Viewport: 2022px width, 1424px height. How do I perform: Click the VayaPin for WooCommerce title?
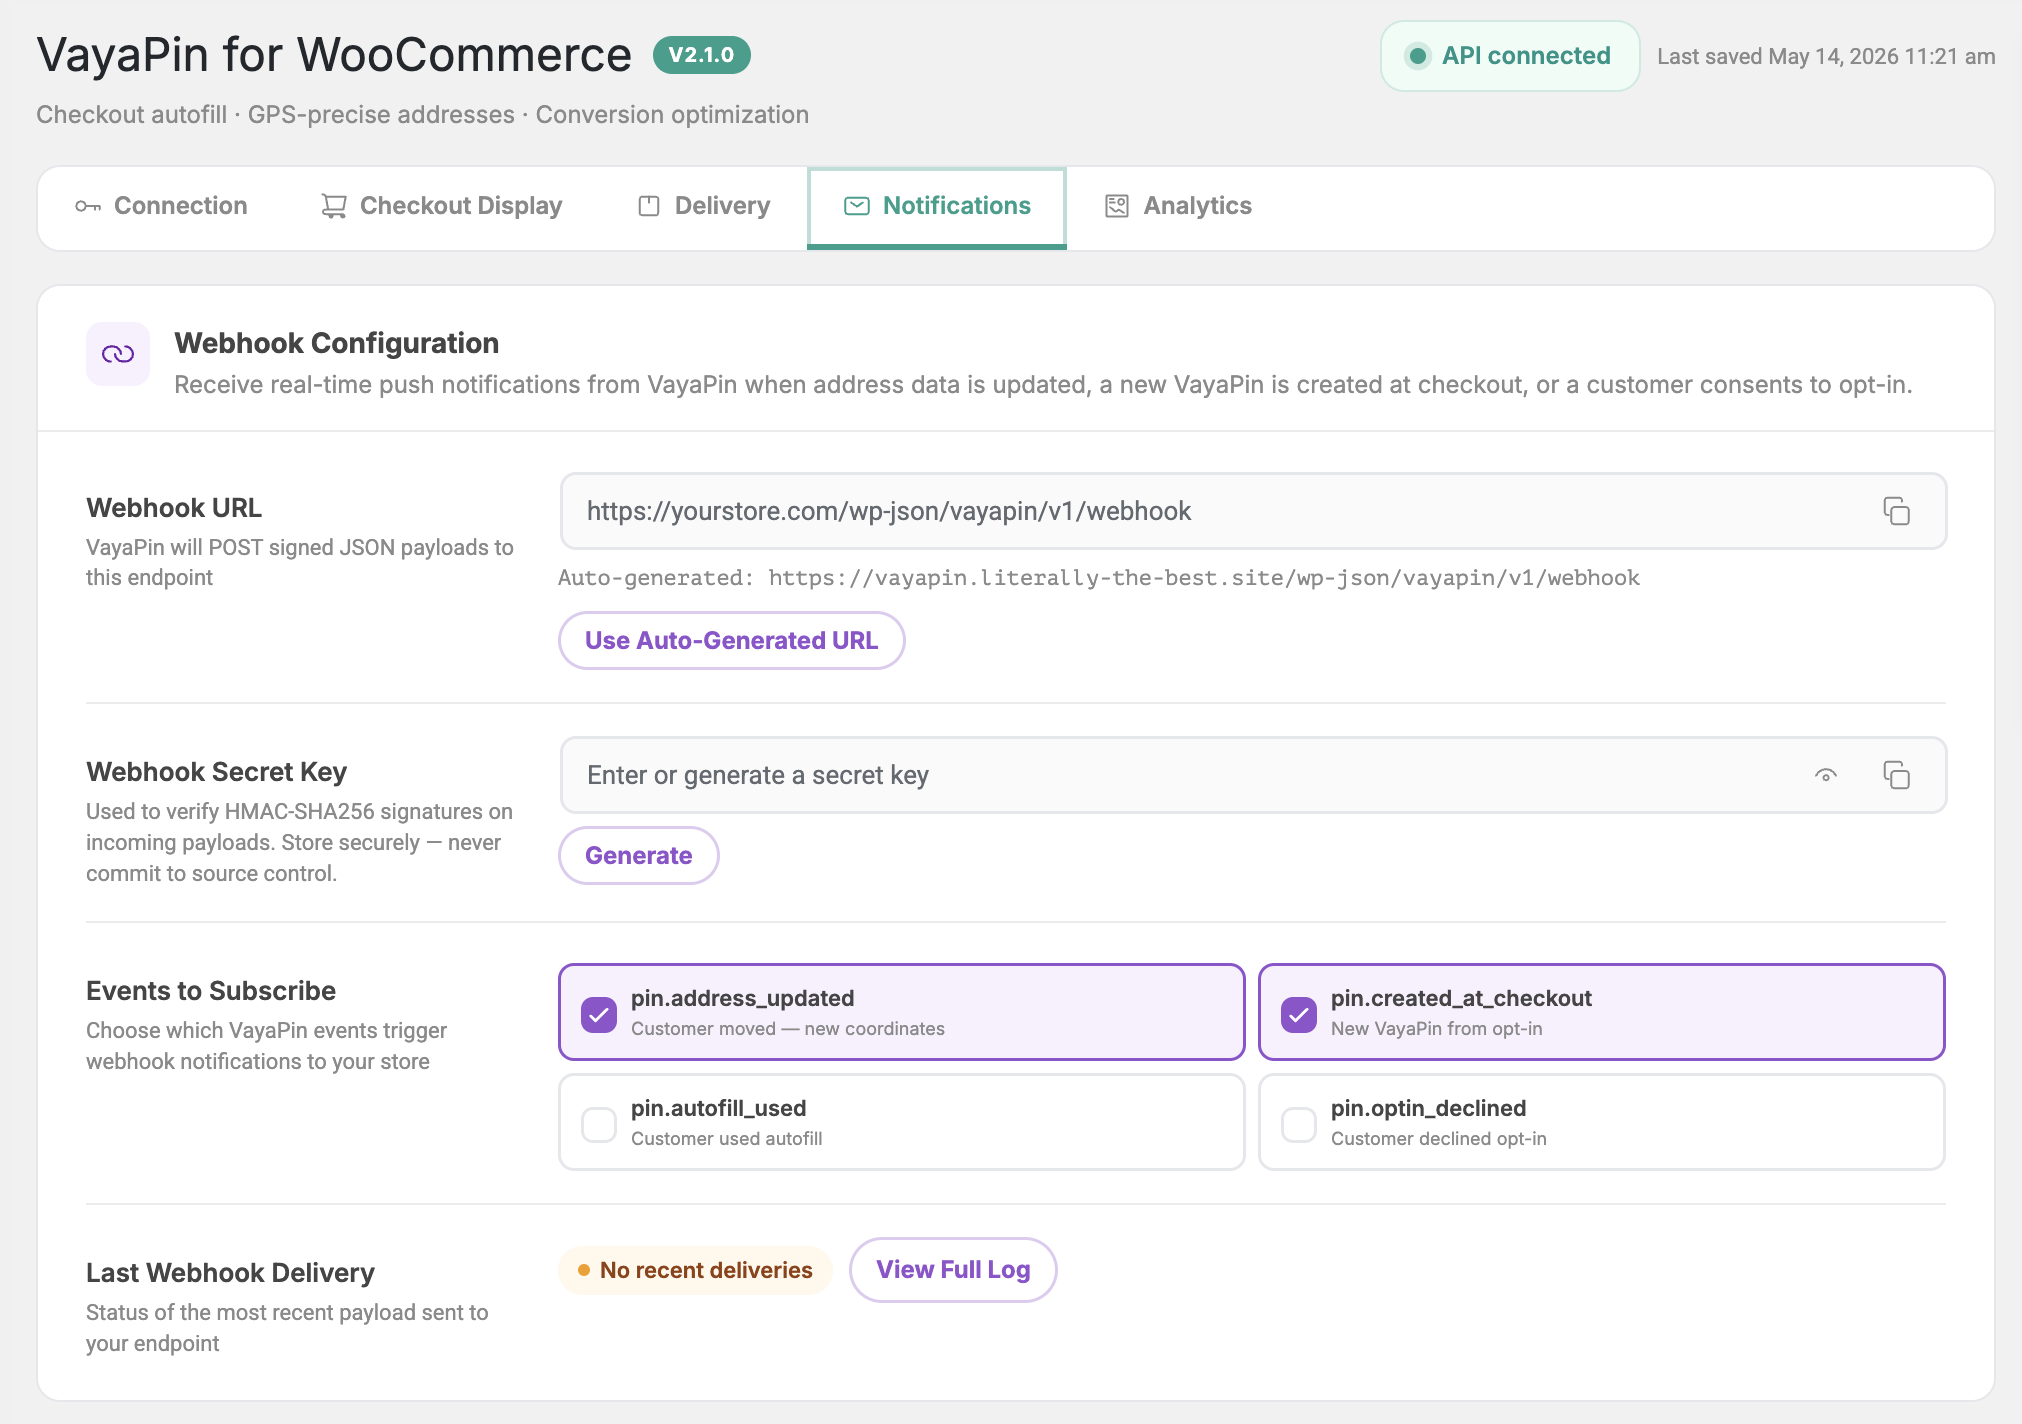[x=334, y=55]
